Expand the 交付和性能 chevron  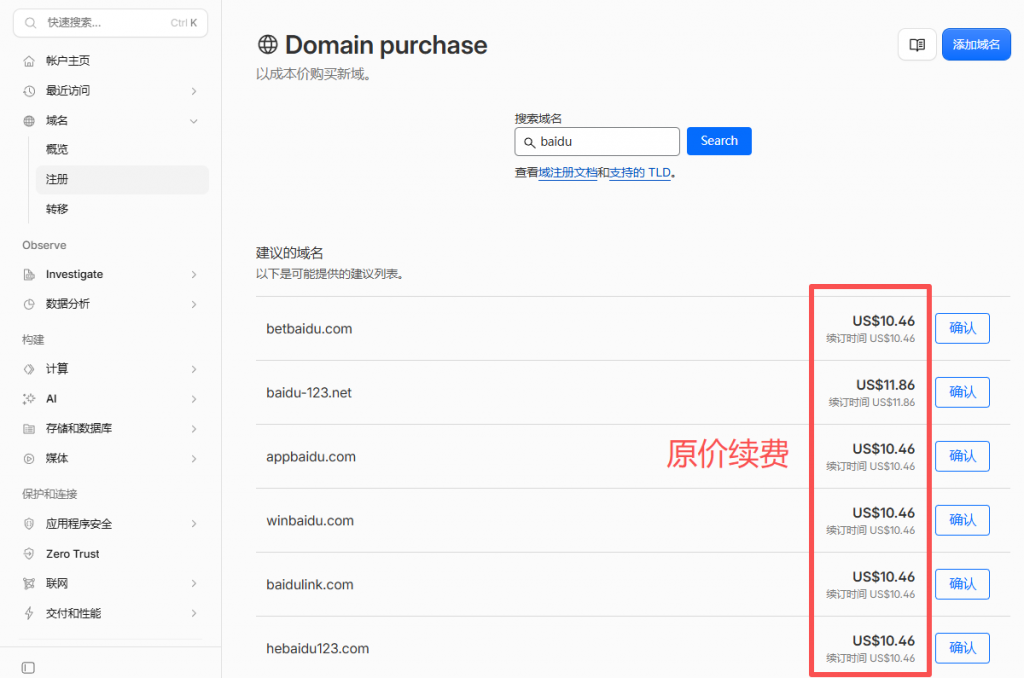(194, 613)
